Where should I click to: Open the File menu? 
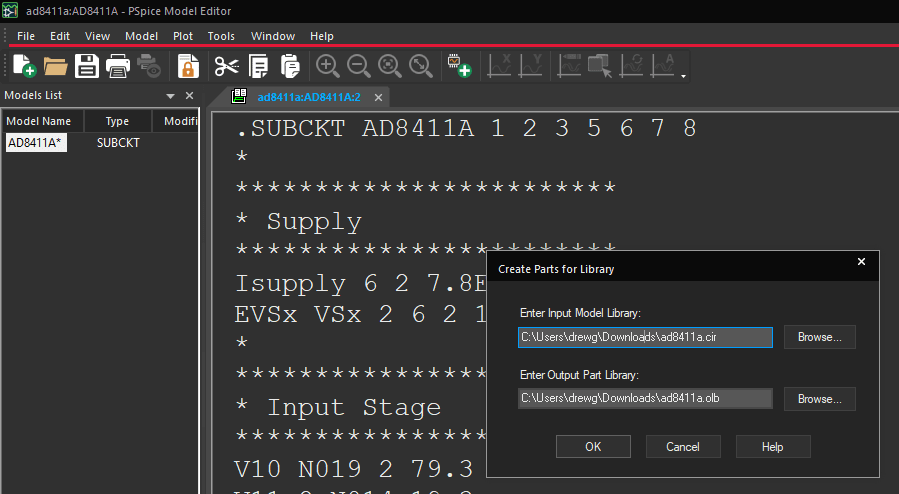click(26, 36)
